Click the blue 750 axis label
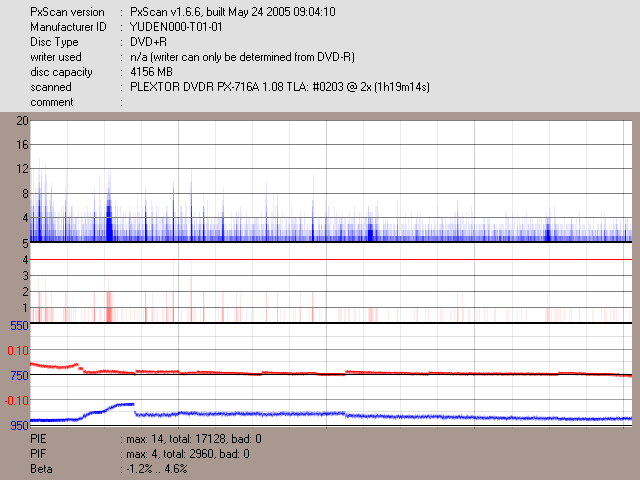The width and height of the screenshot is (640, 480). tap(19, 376)
